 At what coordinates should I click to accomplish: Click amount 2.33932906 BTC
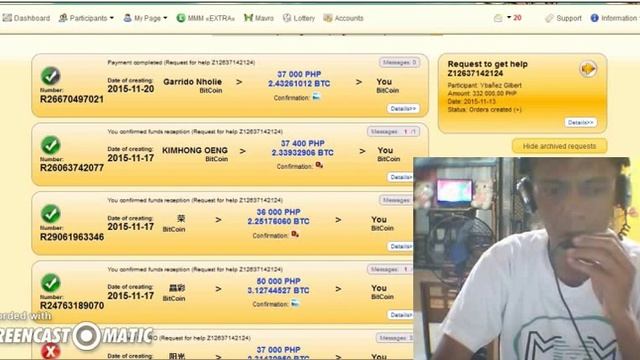[x=302, y=152]
